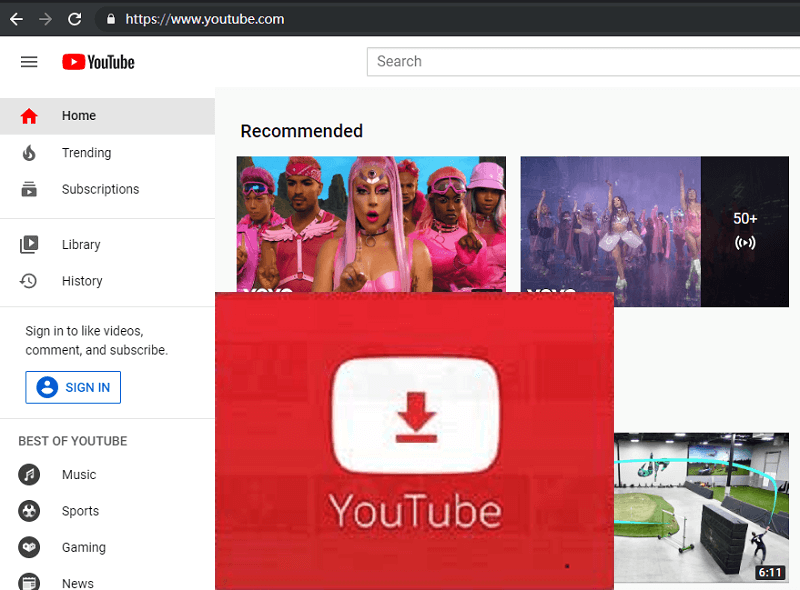Click the Recommended heading
The image size is (800, 590).
point(302,131)
